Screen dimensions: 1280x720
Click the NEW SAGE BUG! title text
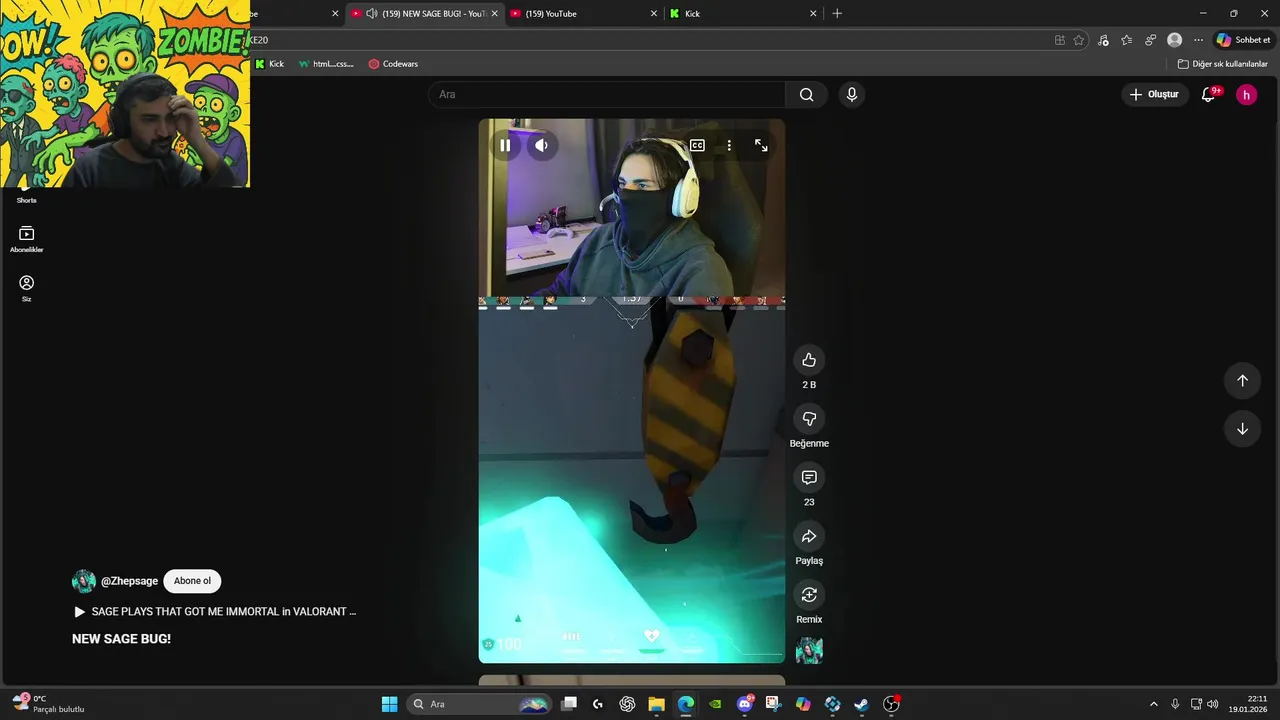click(121, 638)
